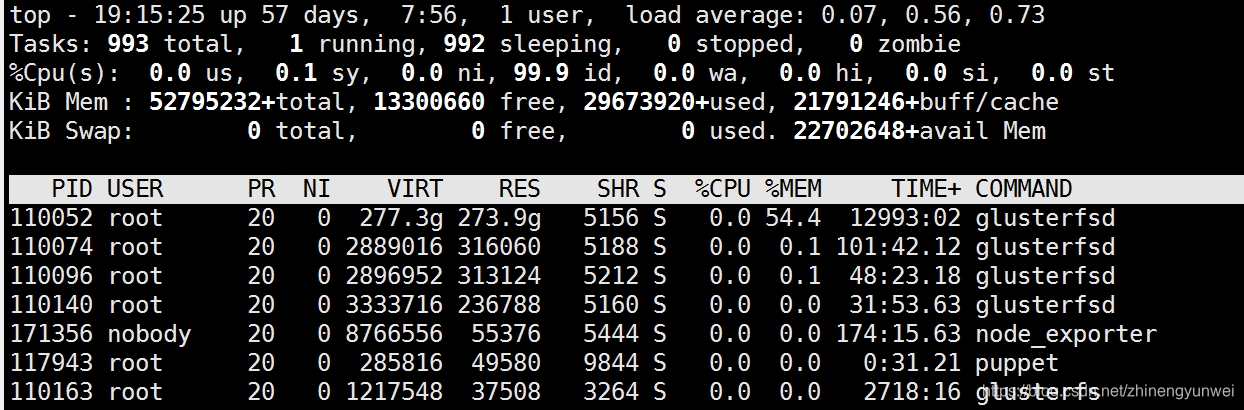Click PID 110074 in the process list

[x=50, y=247]
